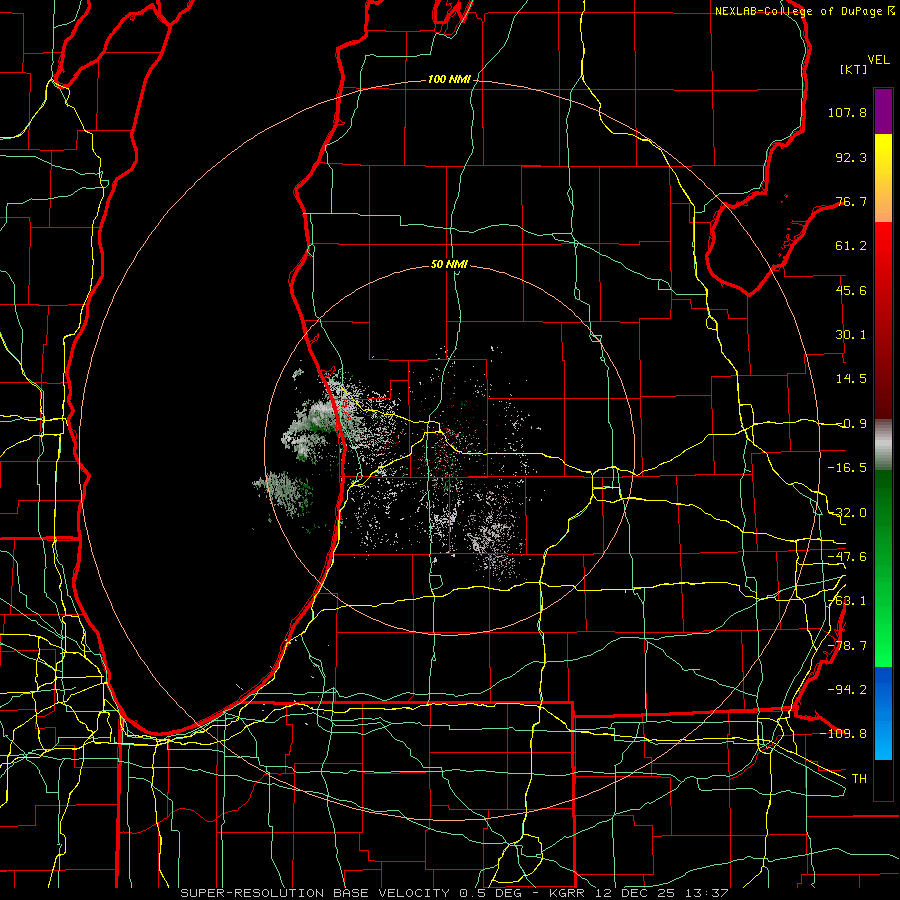
Task: Click the TH threshold label
Action: click(859, 779)
